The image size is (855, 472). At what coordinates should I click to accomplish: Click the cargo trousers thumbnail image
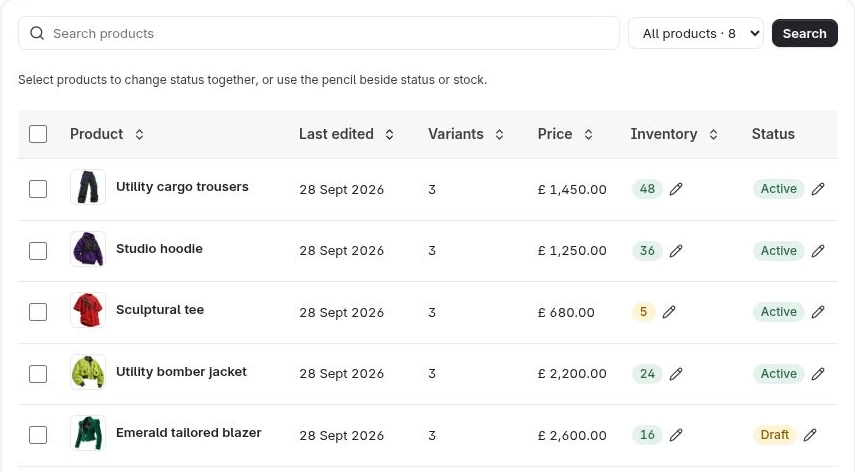point(88,187)
